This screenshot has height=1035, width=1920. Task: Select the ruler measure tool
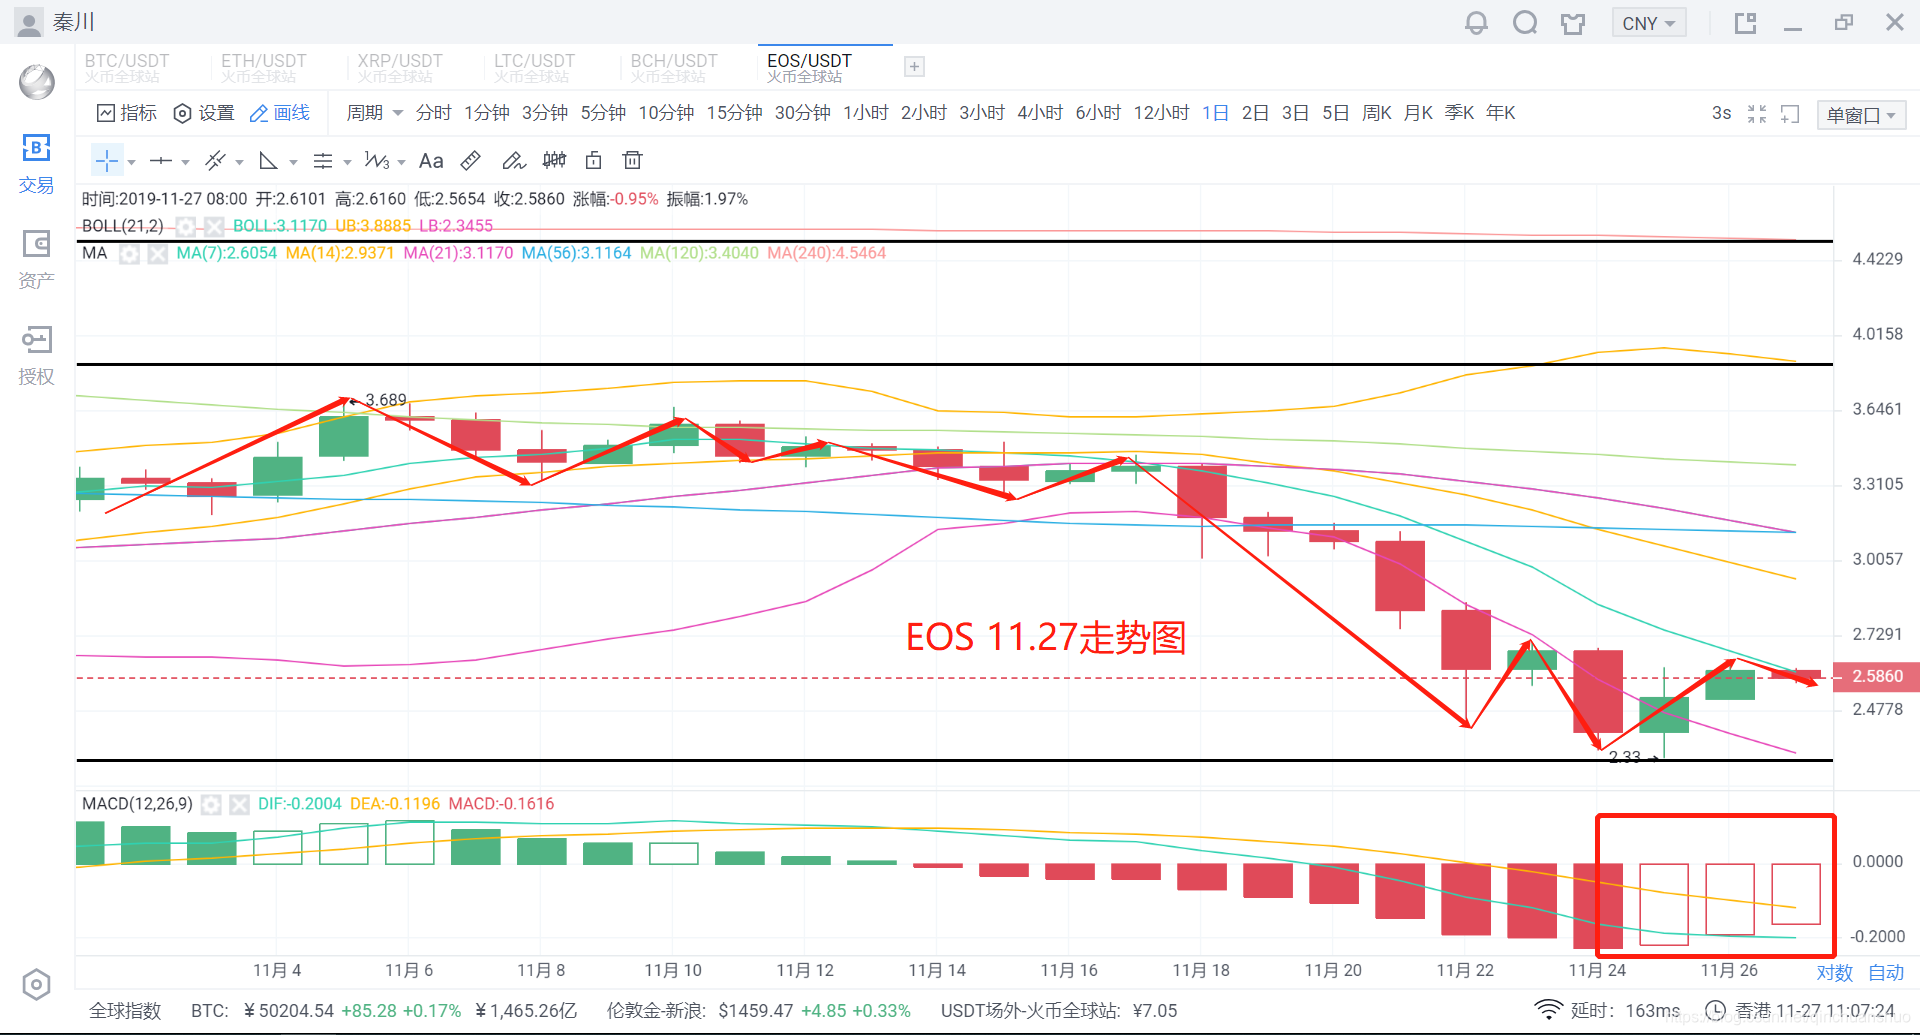click(x=471, y=160)
